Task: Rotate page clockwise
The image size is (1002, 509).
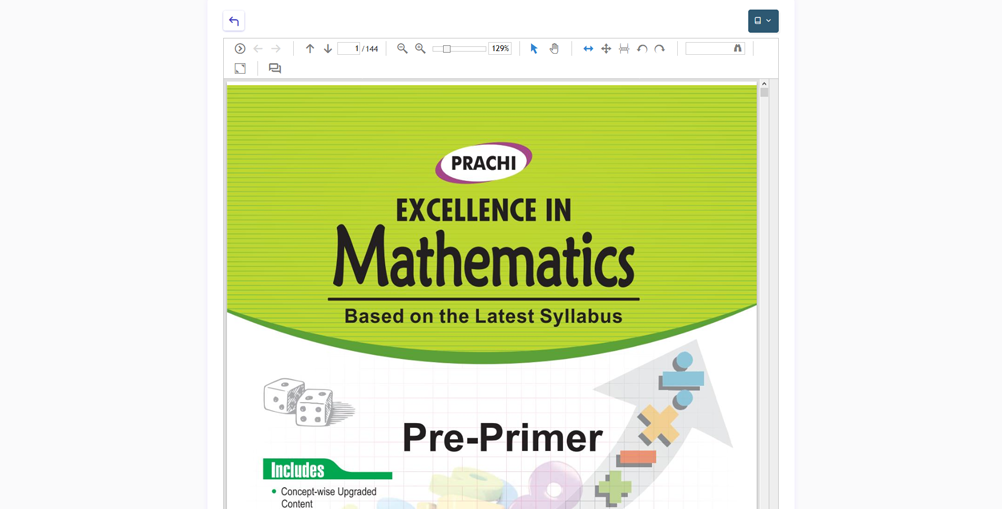Action: pos(659,49)
